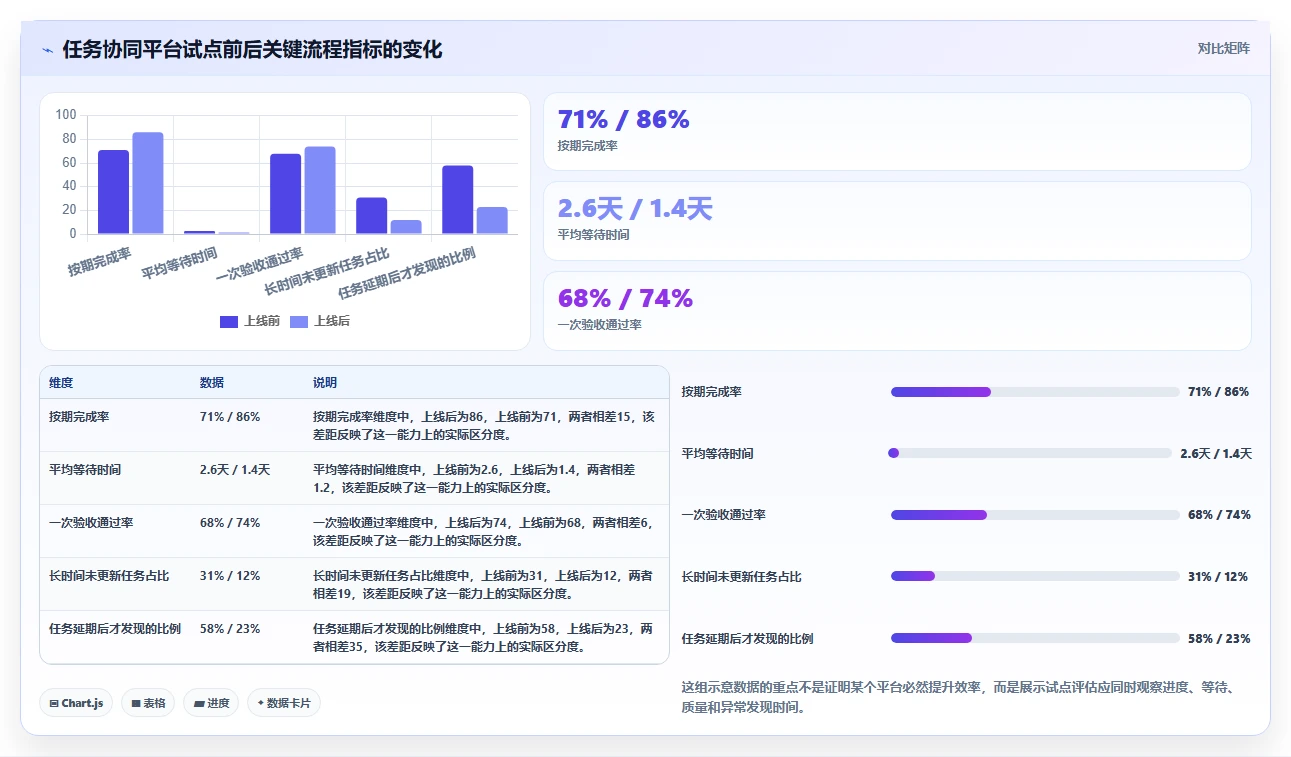This screenshot has height=757, width=1291.
Task: Click the 上线前 bar for 任务延期后才发现的比例
Action: (x=458, y=200)
